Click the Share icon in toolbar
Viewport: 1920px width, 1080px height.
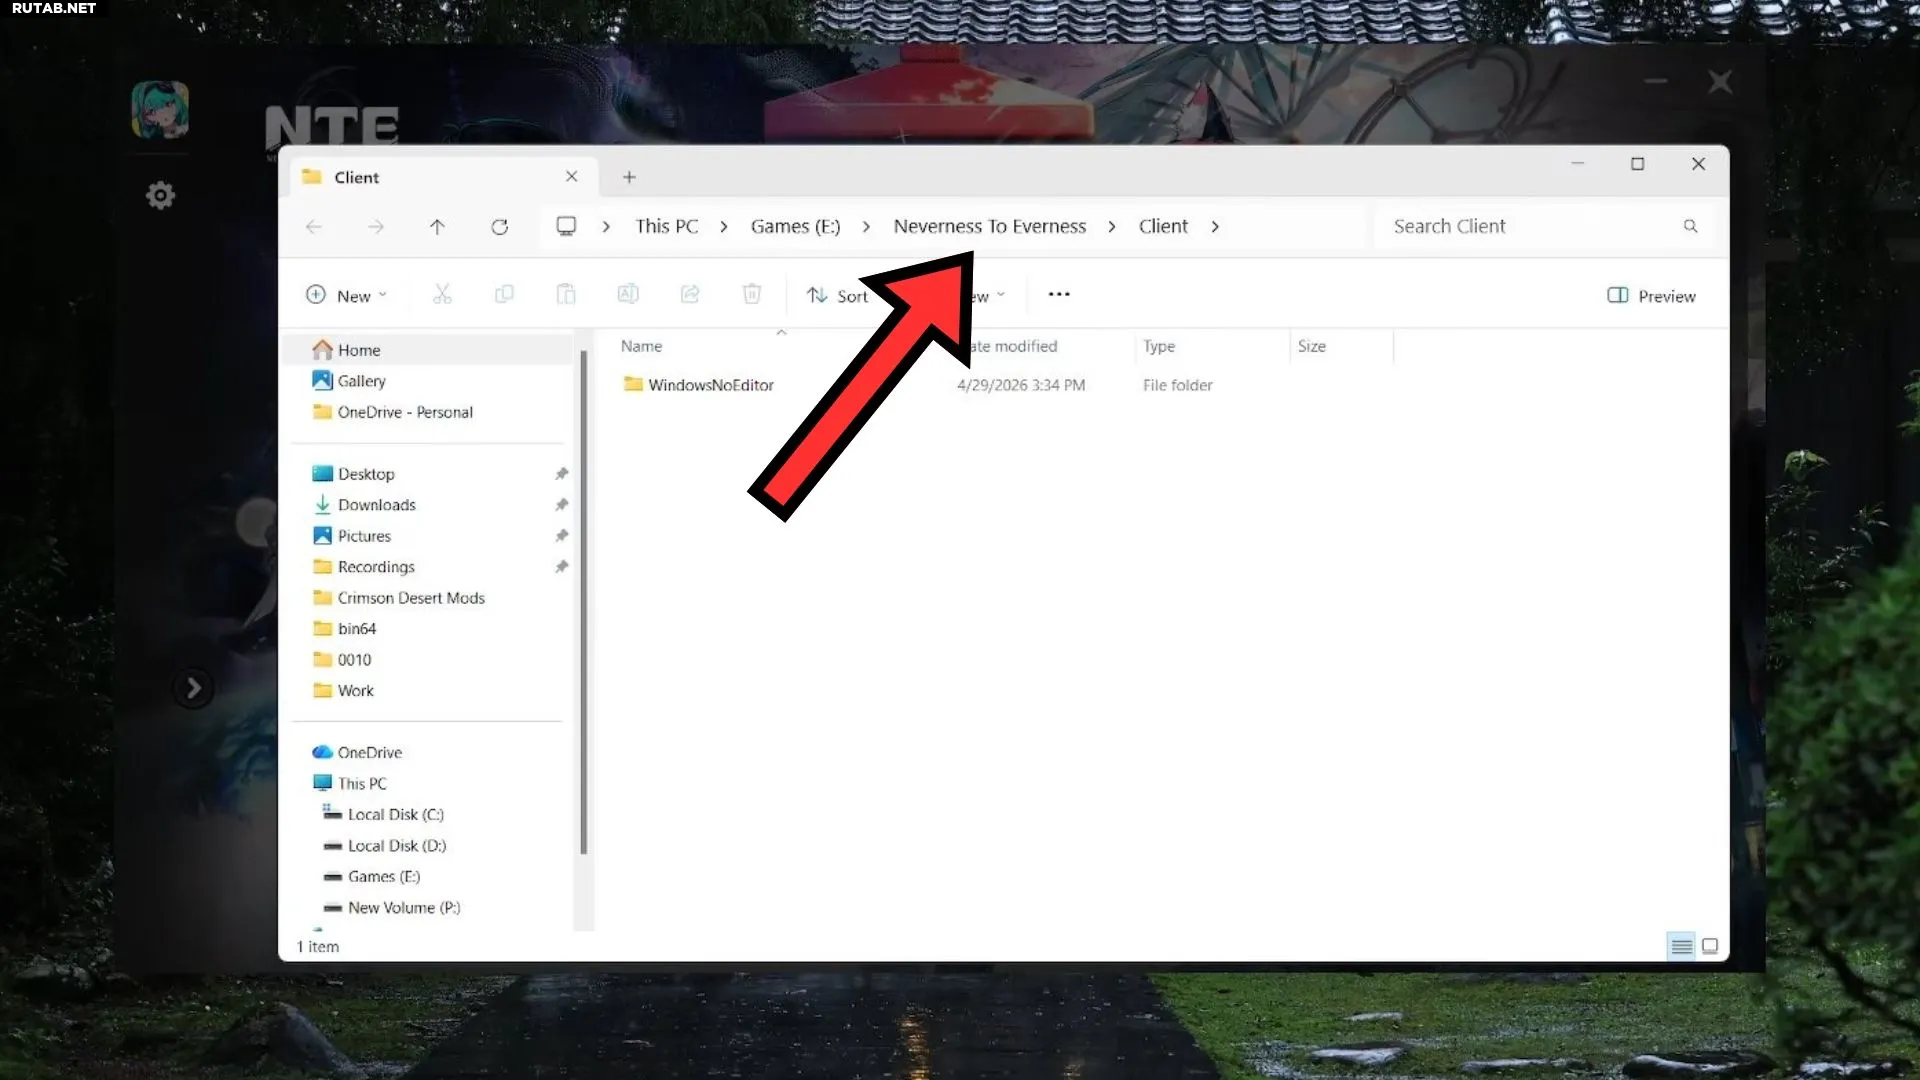(x=690, y=294)
